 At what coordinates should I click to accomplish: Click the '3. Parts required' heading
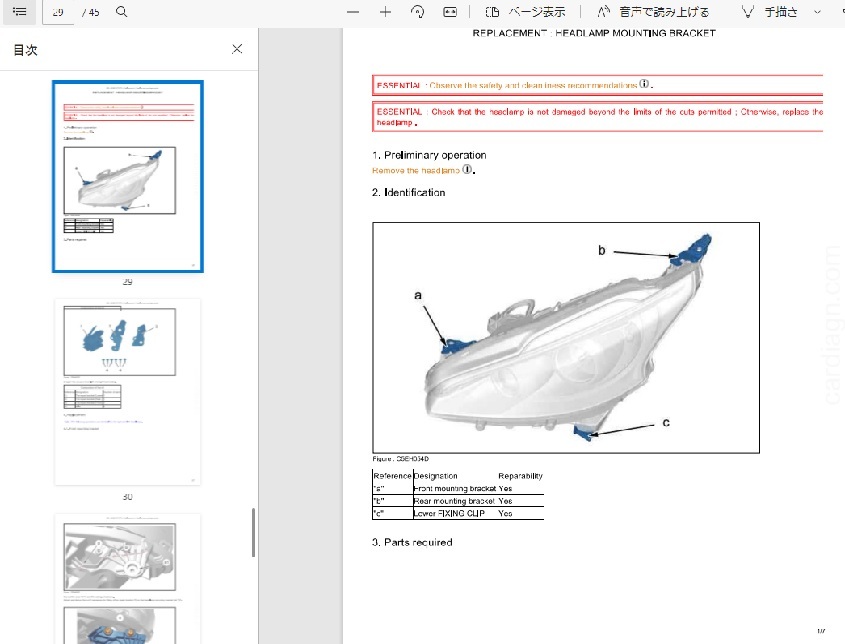(412, 542)
